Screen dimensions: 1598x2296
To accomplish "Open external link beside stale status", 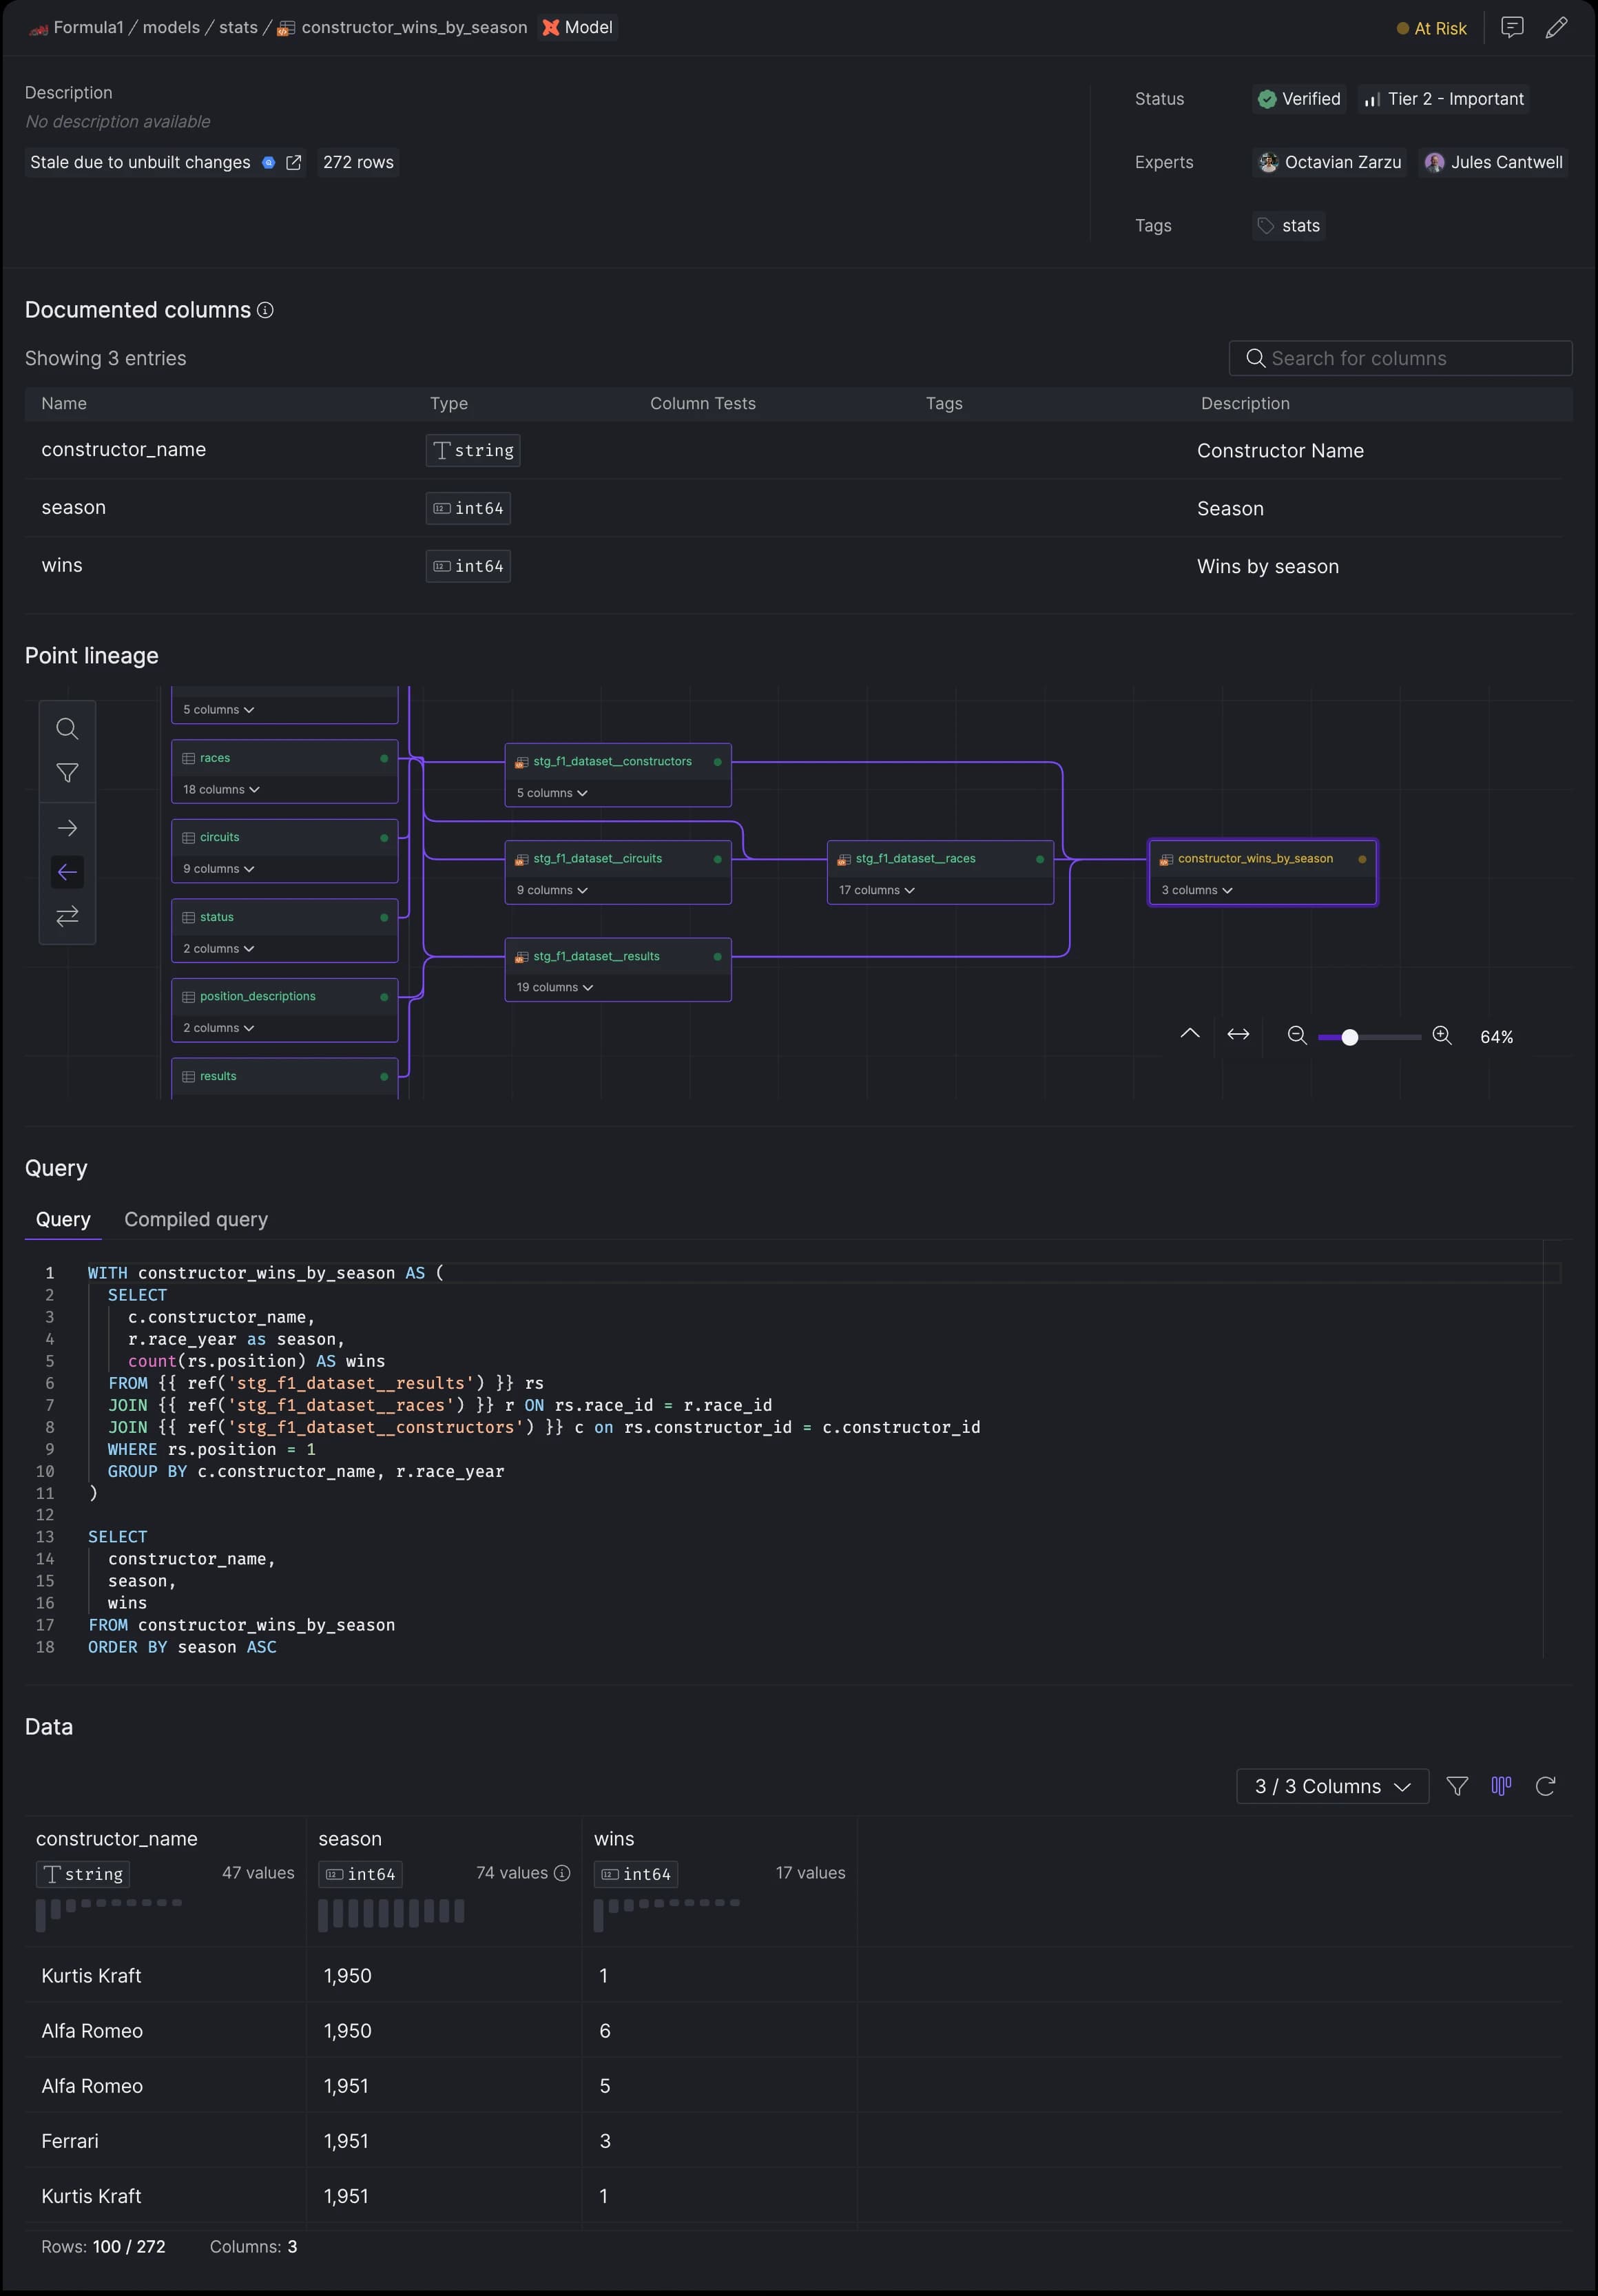I will 293,163.
